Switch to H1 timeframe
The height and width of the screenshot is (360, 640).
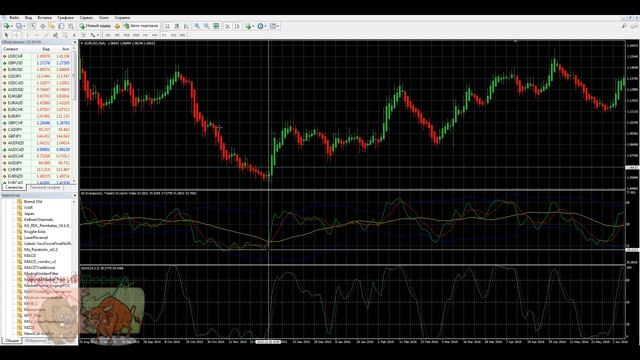click(145, 35)
